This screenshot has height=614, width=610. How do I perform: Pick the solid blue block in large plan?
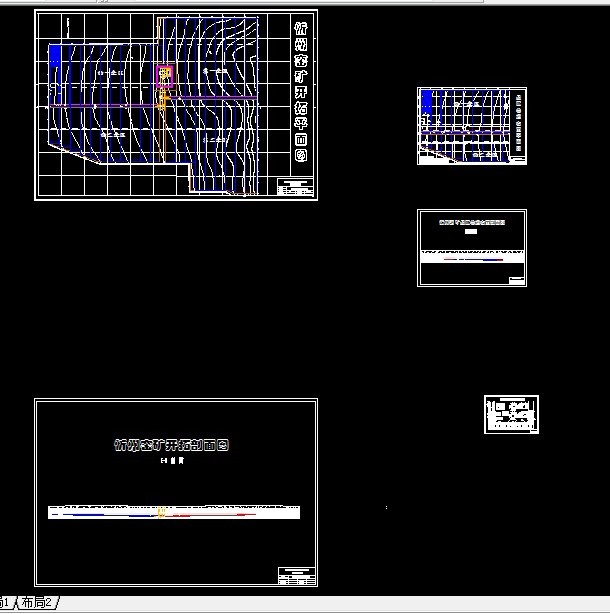[55, 54]
